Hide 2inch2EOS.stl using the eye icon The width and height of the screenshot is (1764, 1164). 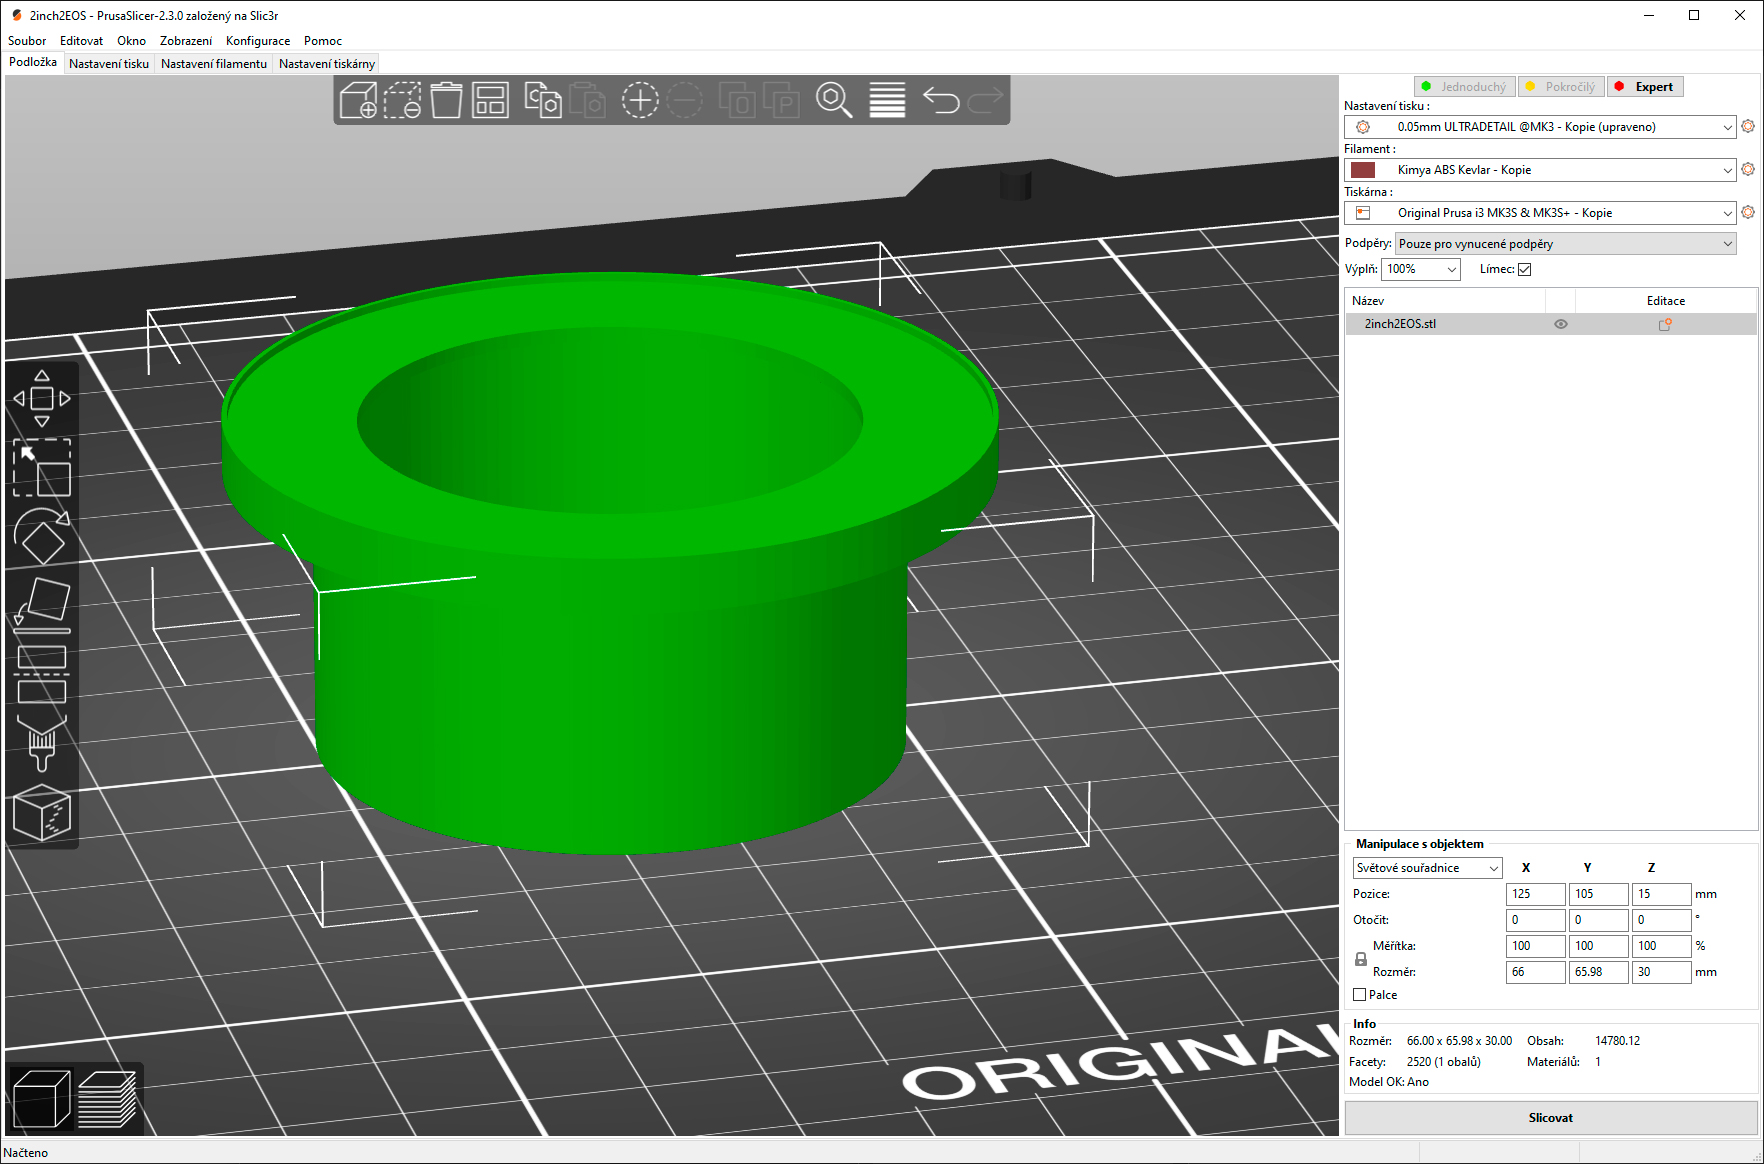(x=1560, y=324)
